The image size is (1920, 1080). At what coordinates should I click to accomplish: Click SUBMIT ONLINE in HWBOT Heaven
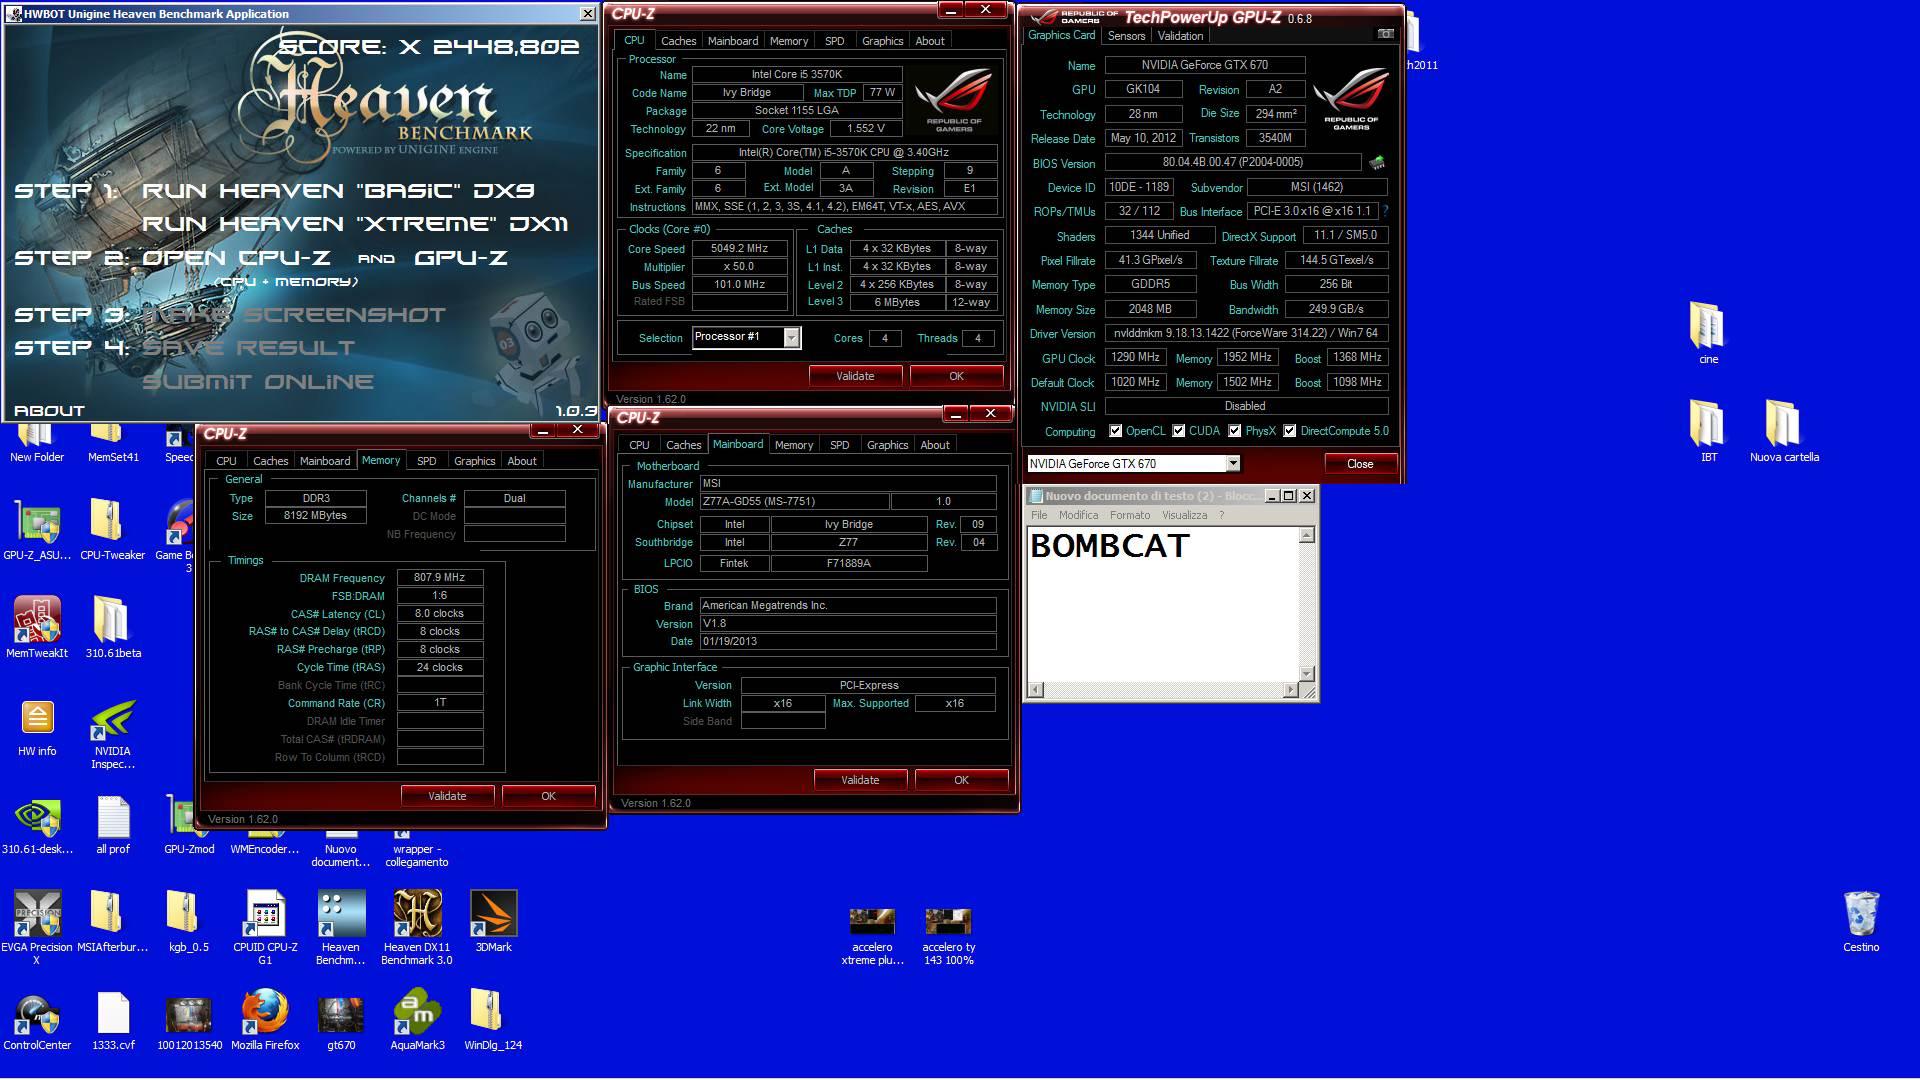[258, 382]
